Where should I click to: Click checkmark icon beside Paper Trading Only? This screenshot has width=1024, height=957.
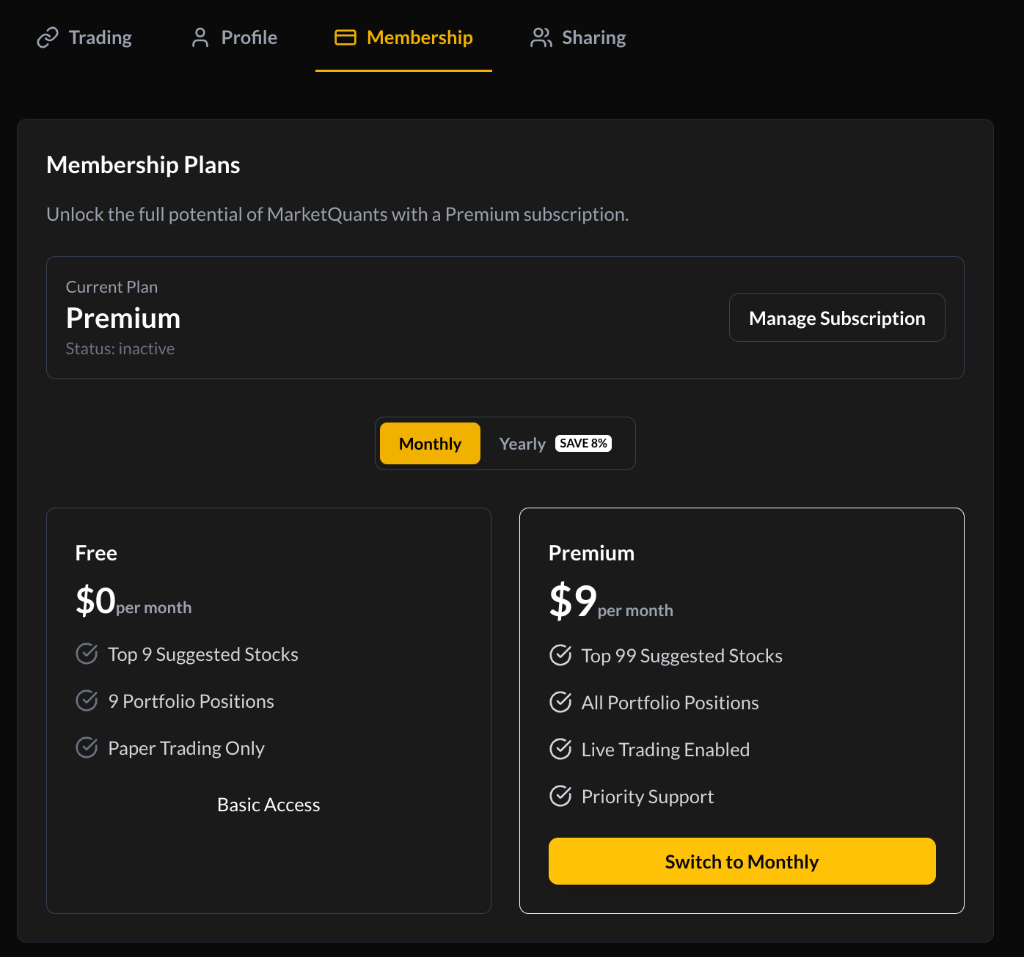[x=87, y=748]
